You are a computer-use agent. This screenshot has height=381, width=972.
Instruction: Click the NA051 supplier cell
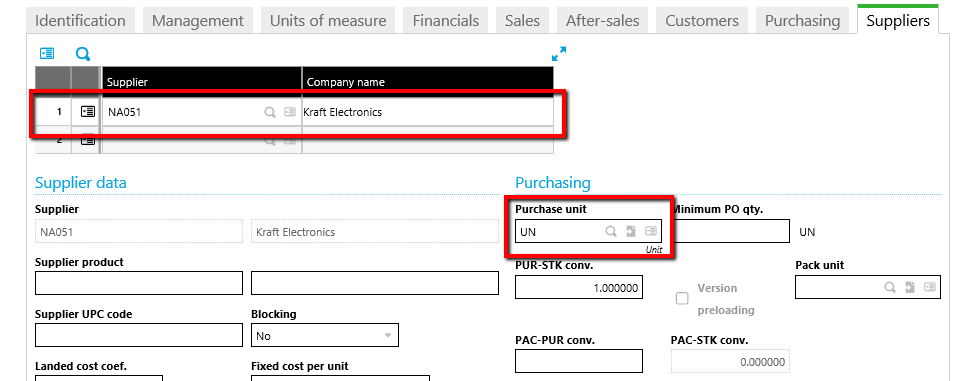click(x=202, y=112)
